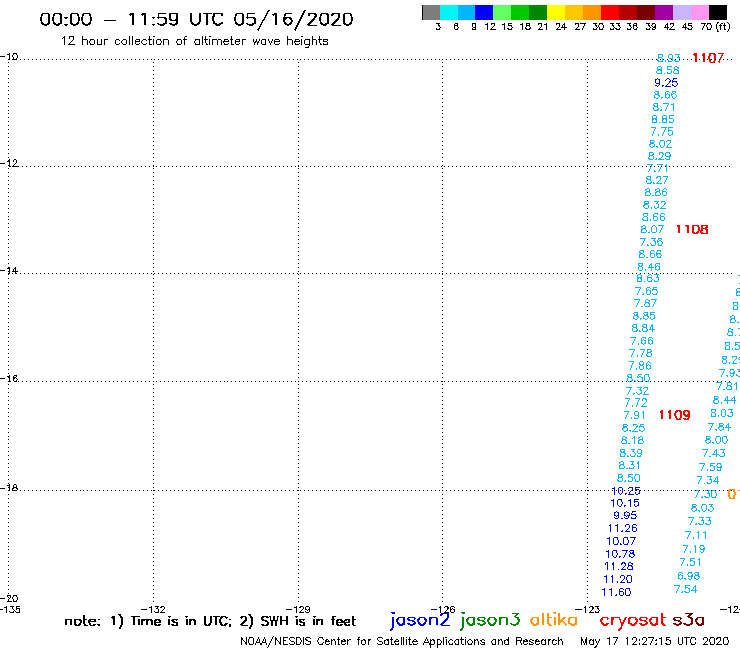Click the wave height value 8.93
Image resolution: width=740 pixels, height=650 pixels.
click(x=669, y=58)
